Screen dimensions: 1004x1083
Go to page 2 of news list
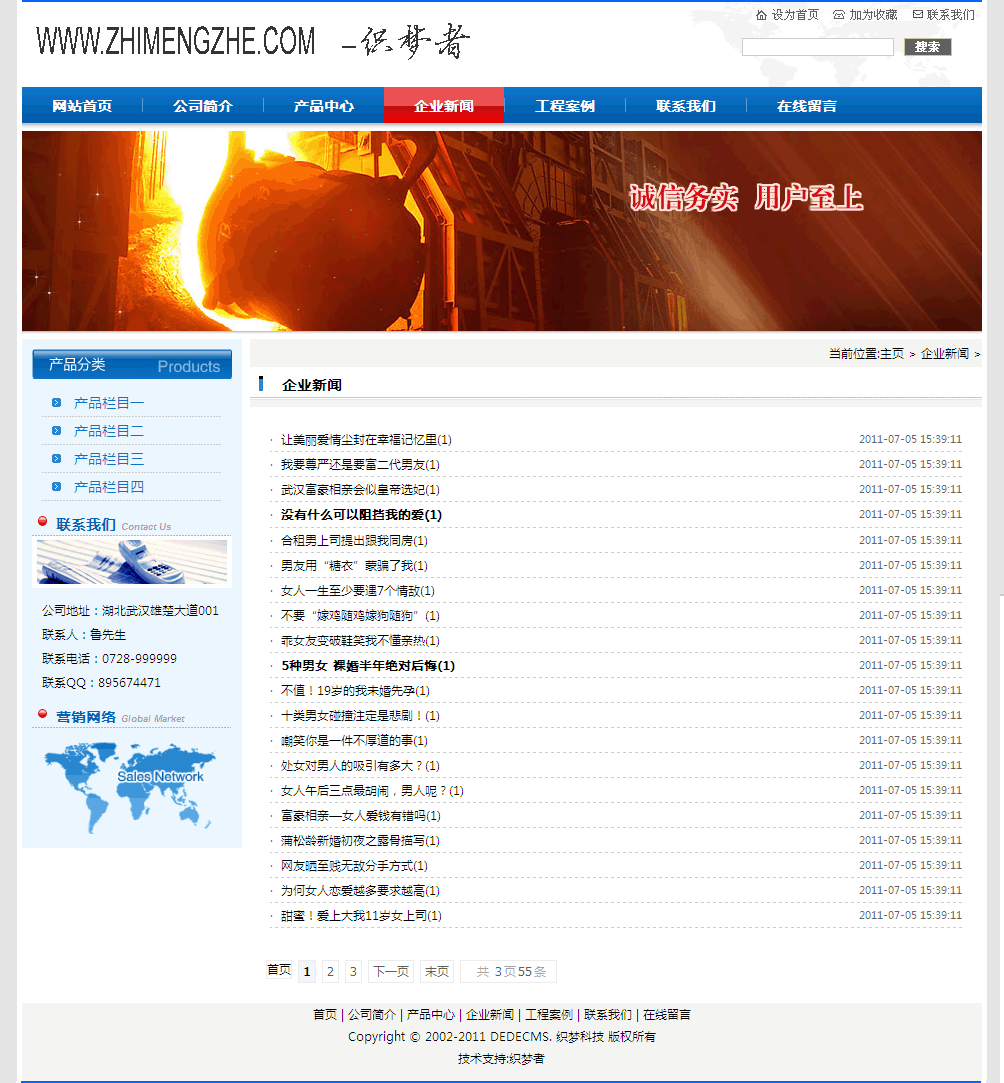(x=330, y=971)
